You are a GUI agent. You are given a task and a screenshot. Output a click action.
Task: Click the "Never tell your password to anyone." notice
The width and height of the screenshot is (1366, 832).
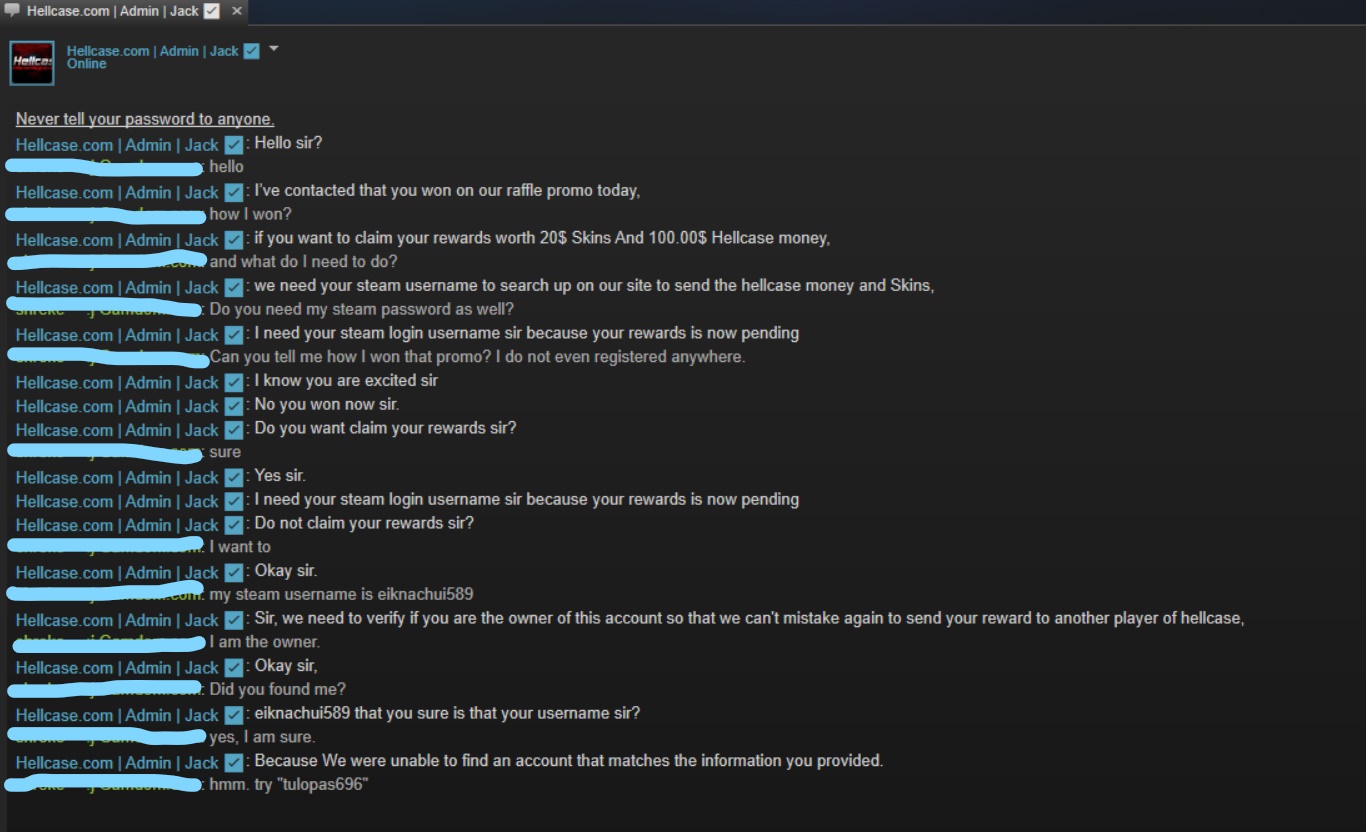(x=145, y=119)
